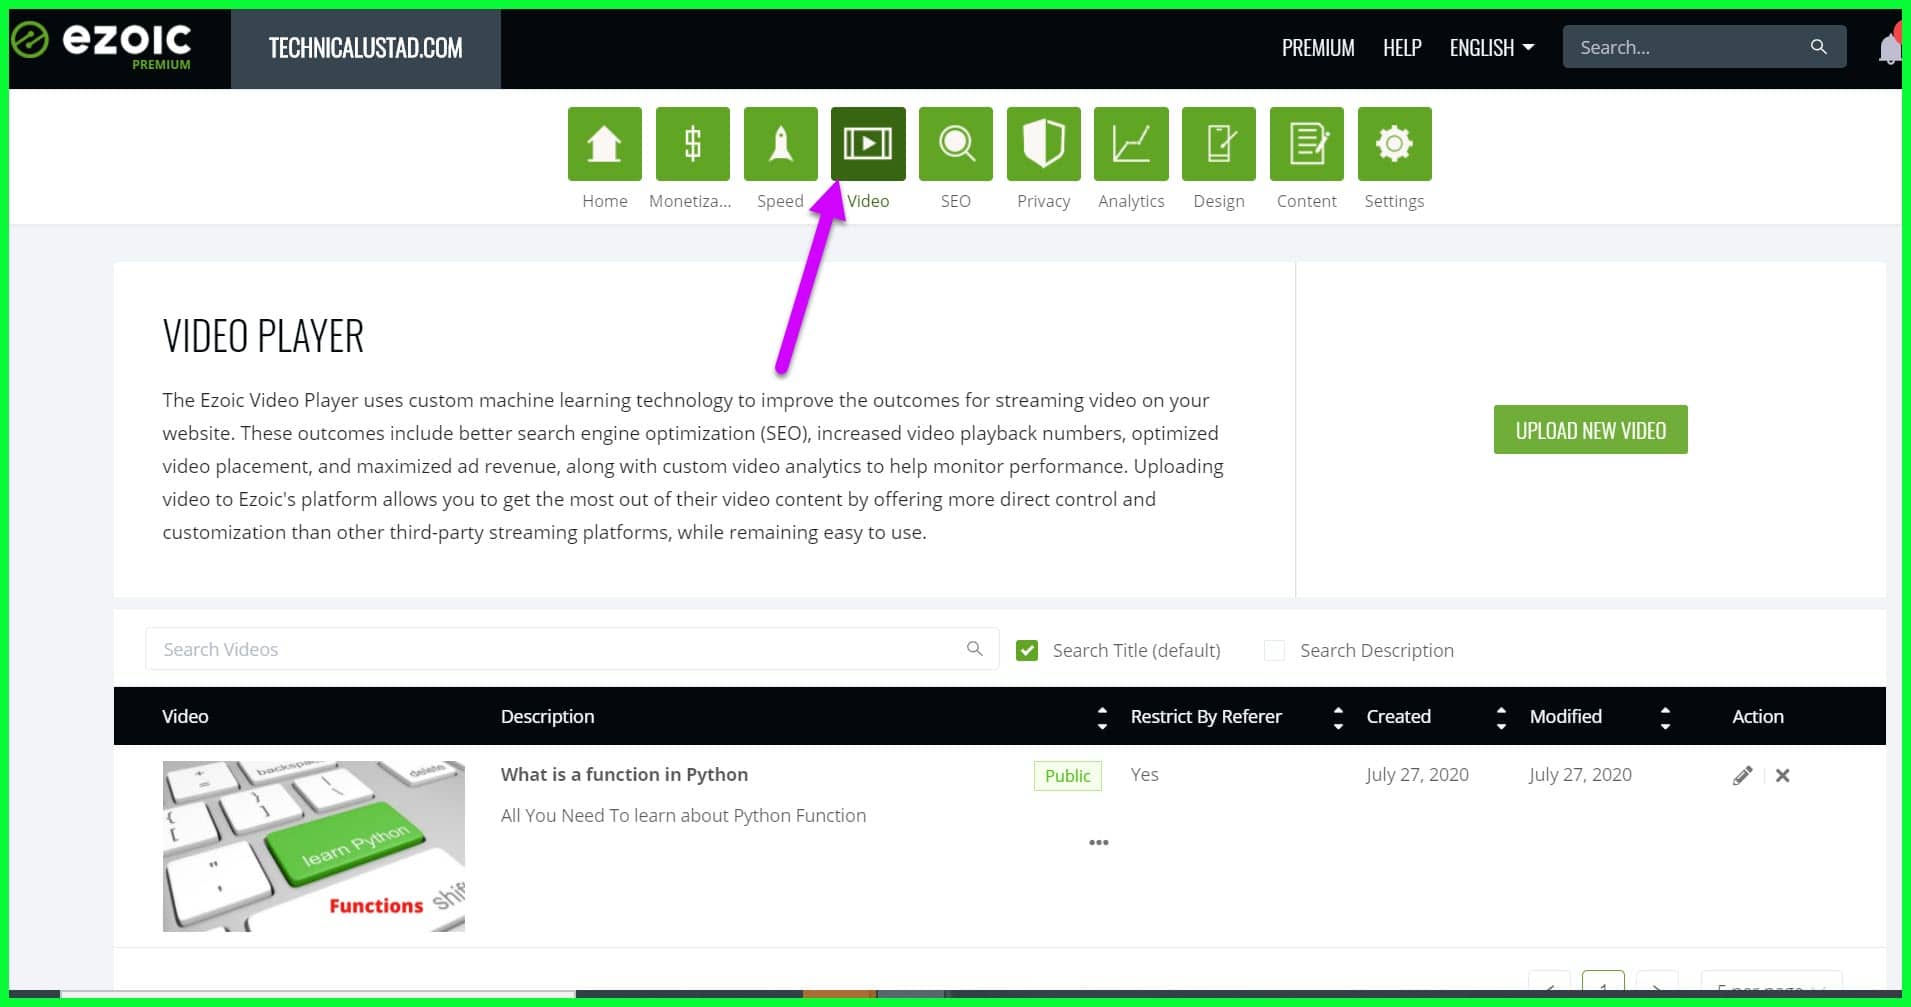Image resolution: width=1911 pixels, height=1007 pixels.
Task: Click the Public status badge
Action: [x=1067, y=776]
